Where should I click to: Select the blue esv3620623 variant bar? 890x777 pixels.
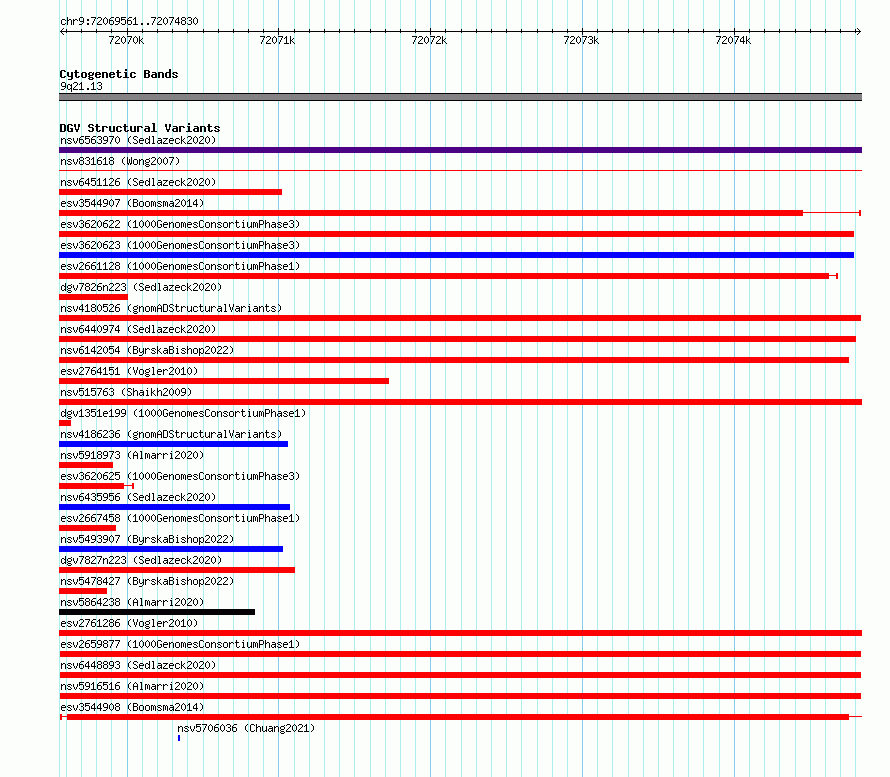pyautogui.click(x=456, y=255)
